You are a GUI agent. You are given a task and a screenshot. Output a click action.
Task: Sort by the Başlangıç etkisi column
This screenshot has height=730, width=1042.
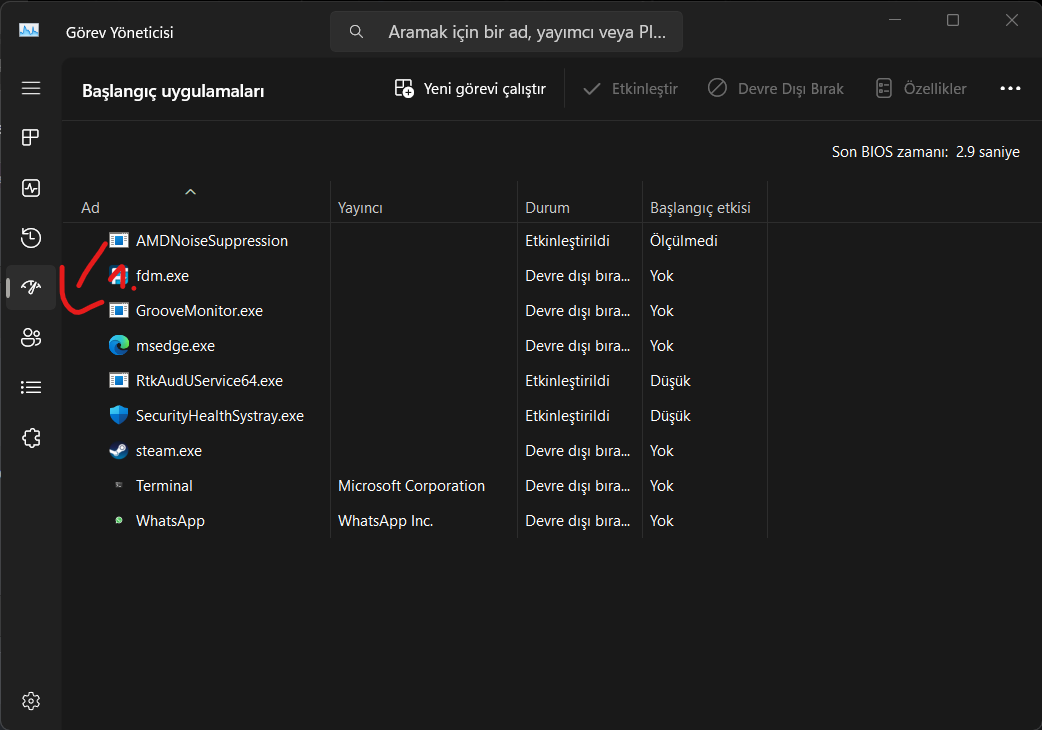700,208
